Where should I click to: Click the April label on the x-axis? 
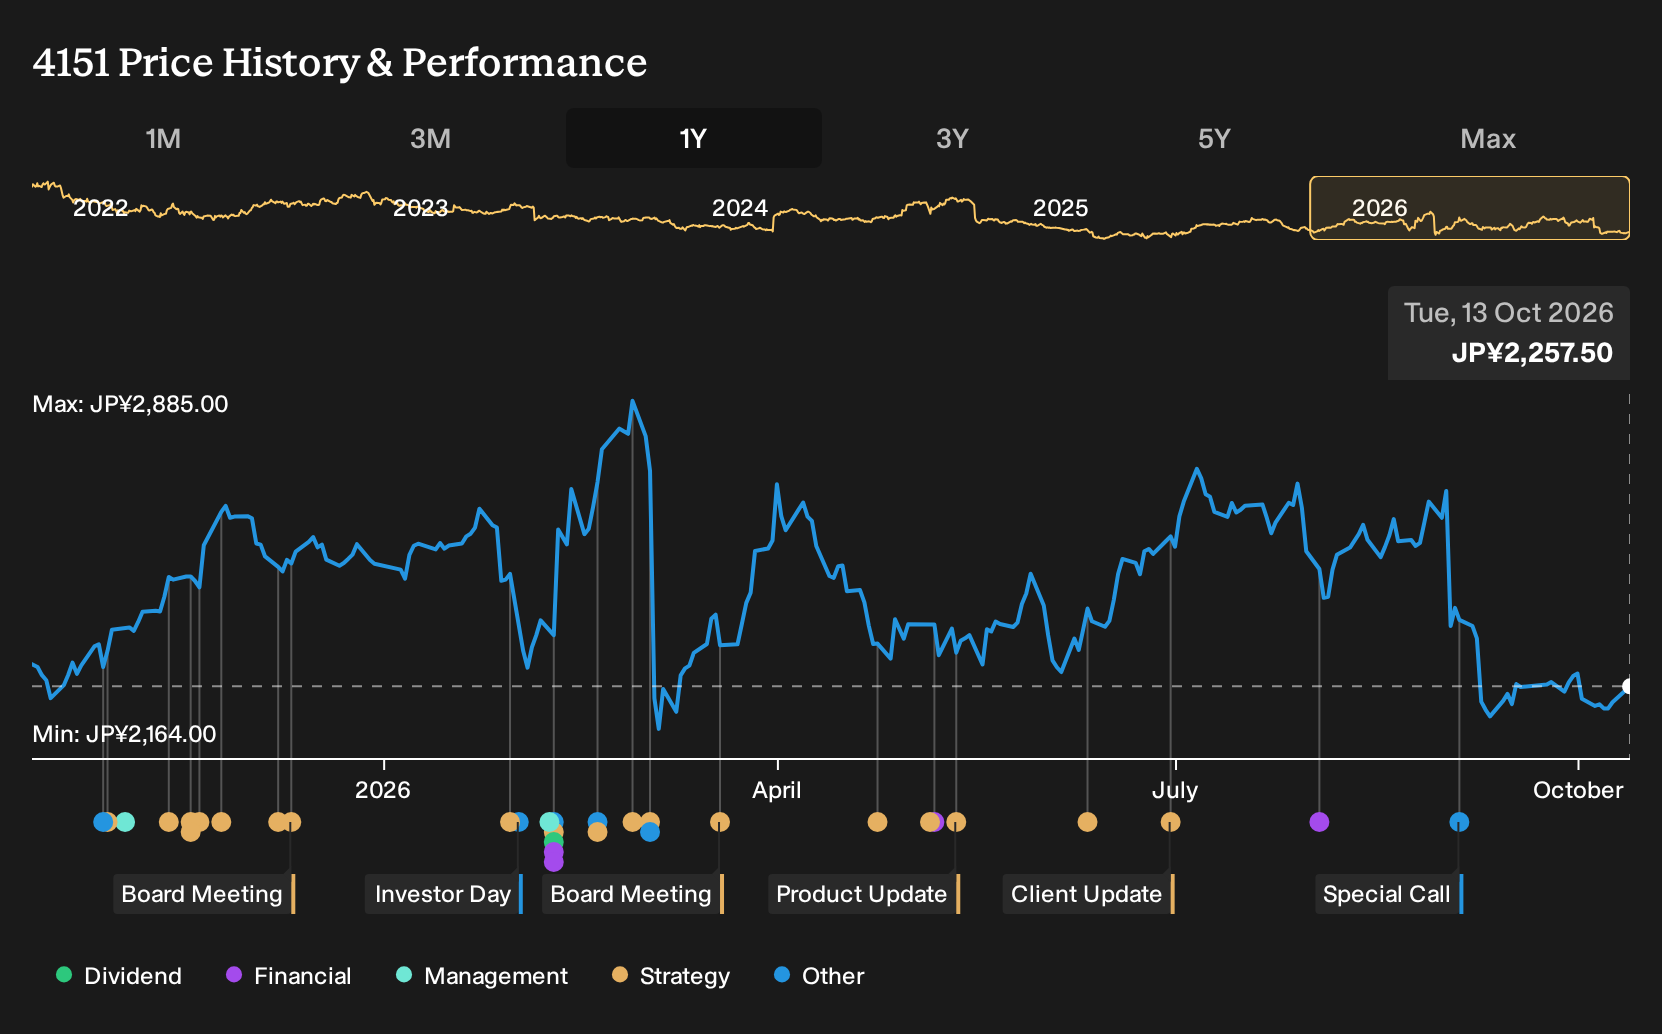click(777, 790)
